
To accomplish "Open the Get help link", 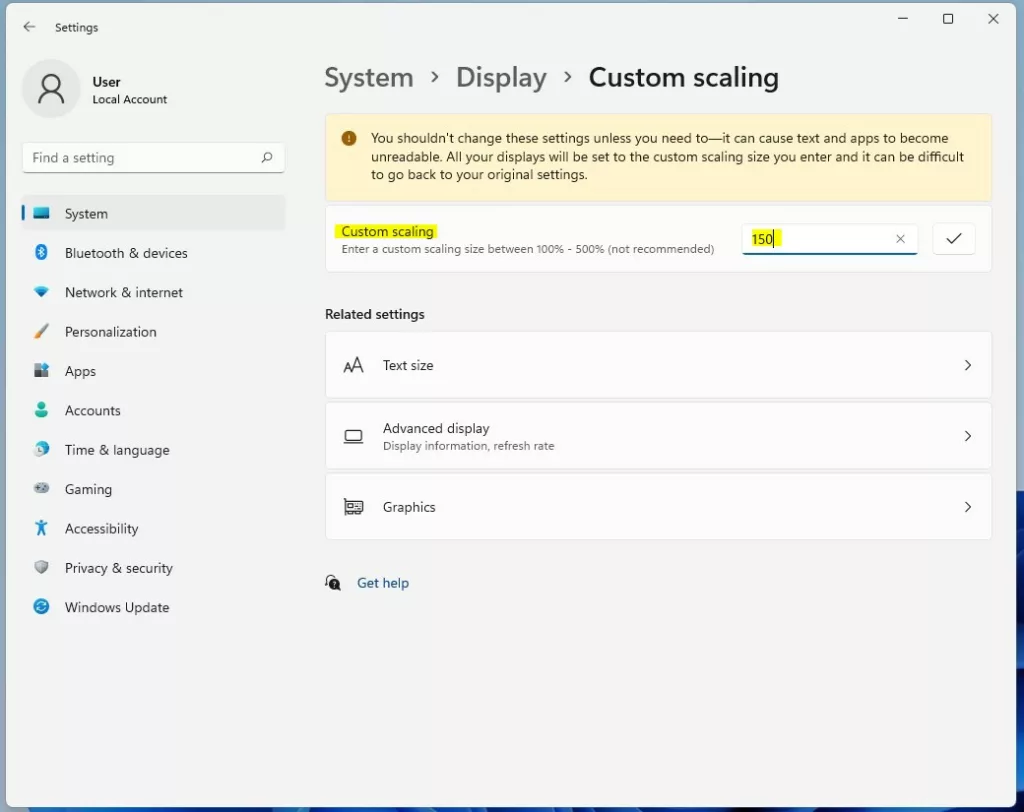I will pyautogui.click(x=383, y=583).
